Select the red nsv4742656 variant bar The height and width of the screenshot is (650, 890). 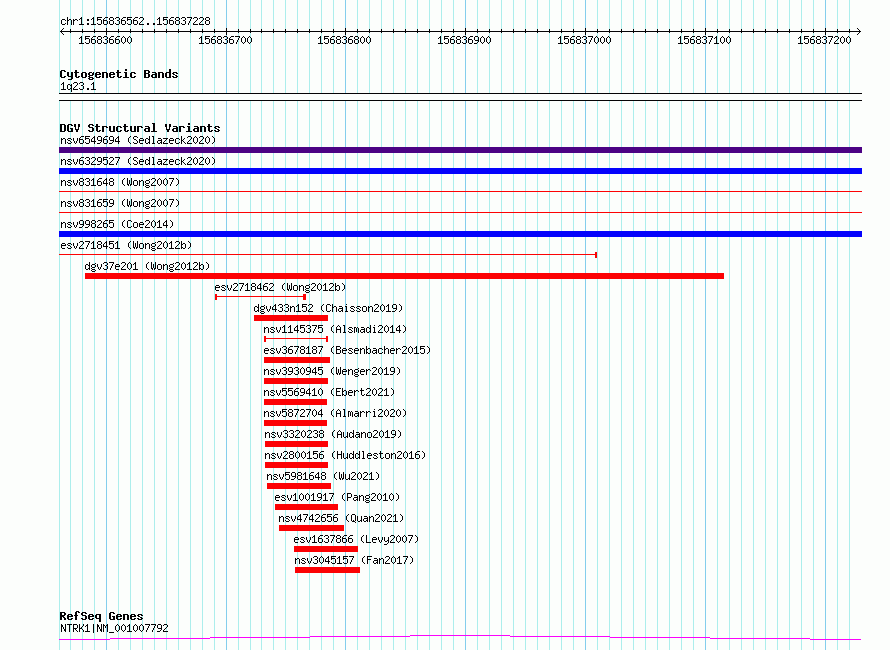coord(312,528)
